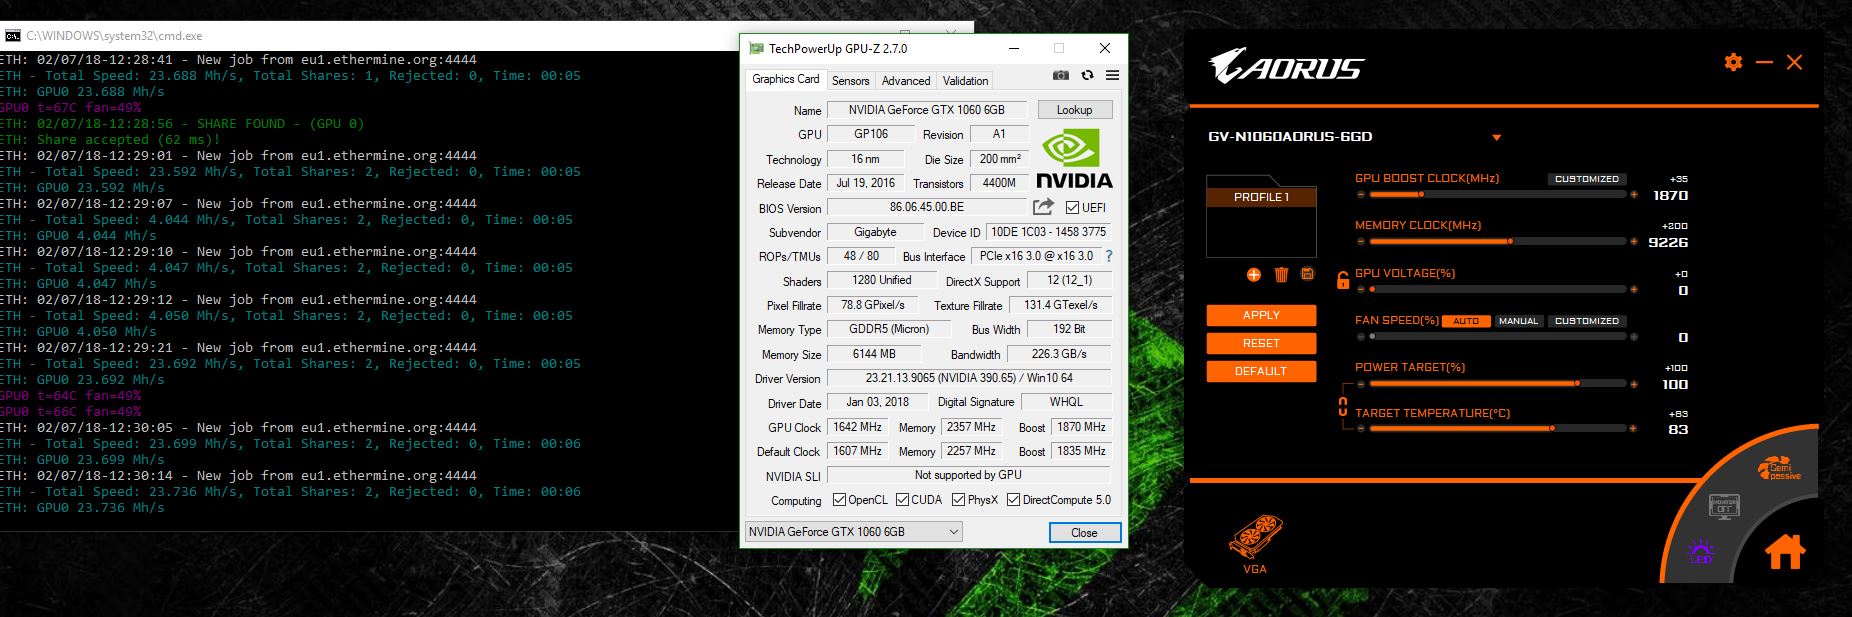Screen dimensions: 1852x617
Task: Increase Power Target with plus icon
Action: (1634, 384)
